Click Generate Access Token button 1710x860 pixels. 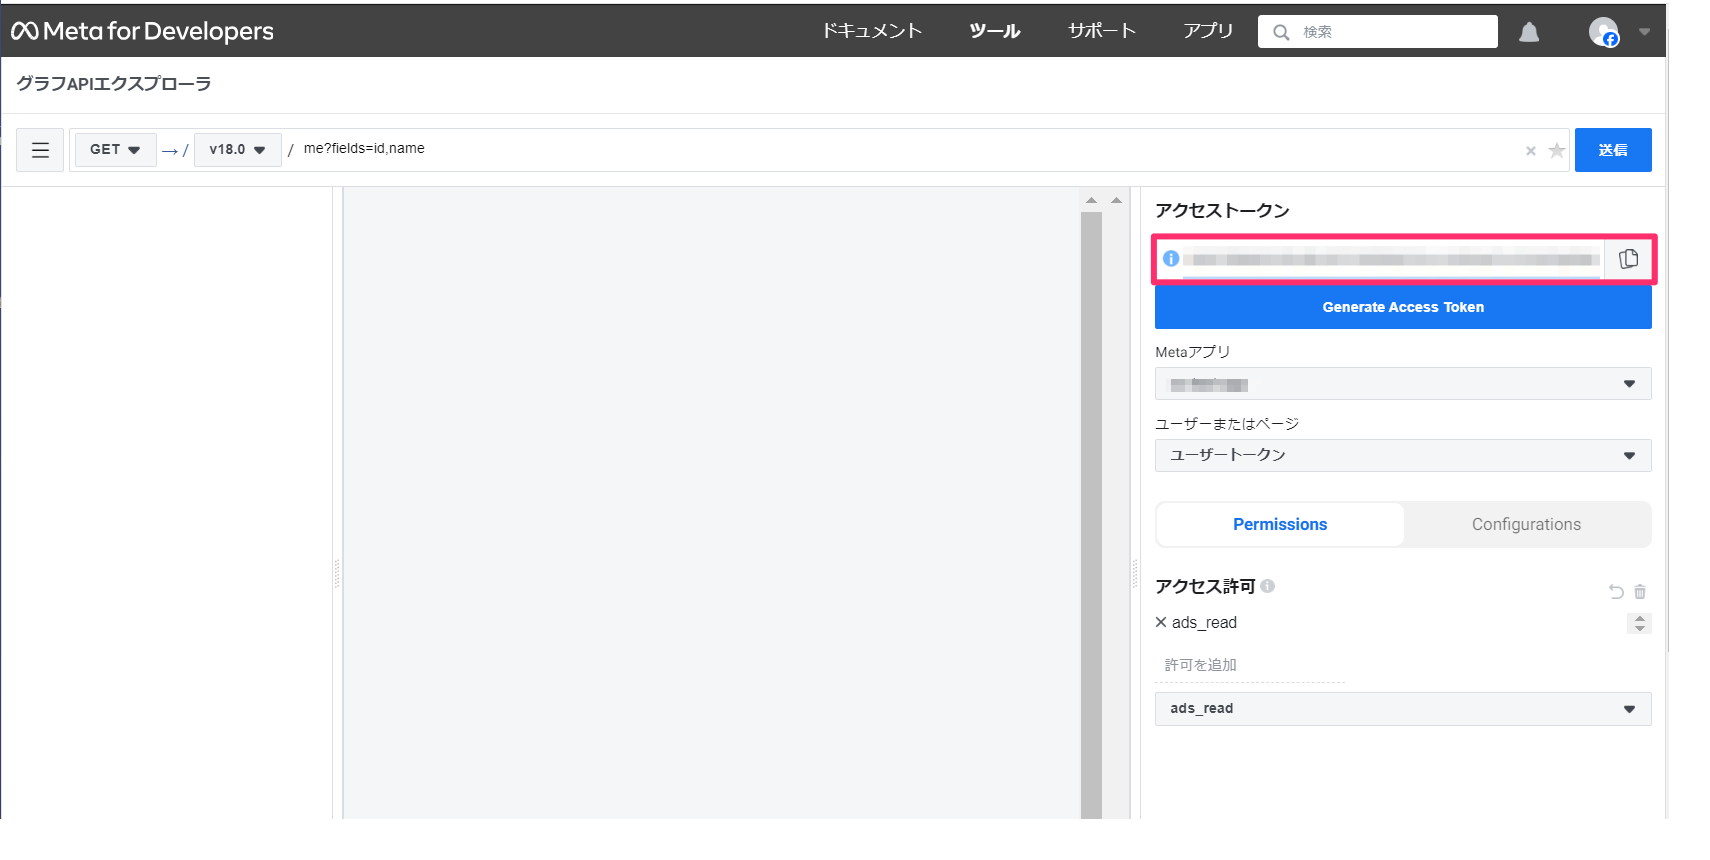[x=1403, y=307]
